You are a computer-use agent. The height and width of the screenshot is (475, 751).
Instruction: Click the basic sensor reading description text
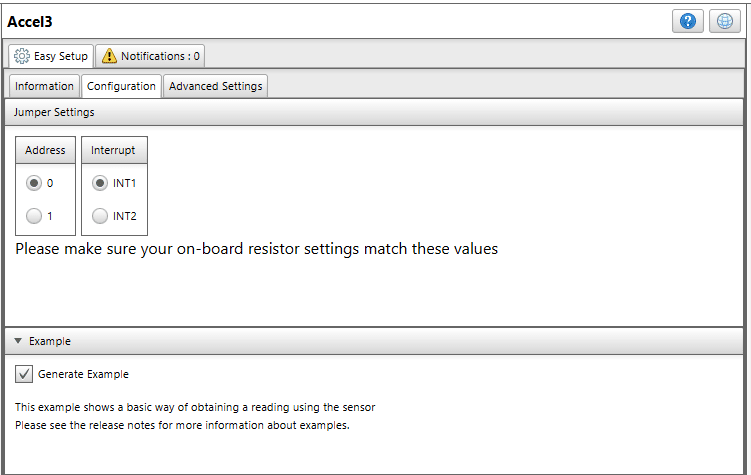[x=194, y=407]
